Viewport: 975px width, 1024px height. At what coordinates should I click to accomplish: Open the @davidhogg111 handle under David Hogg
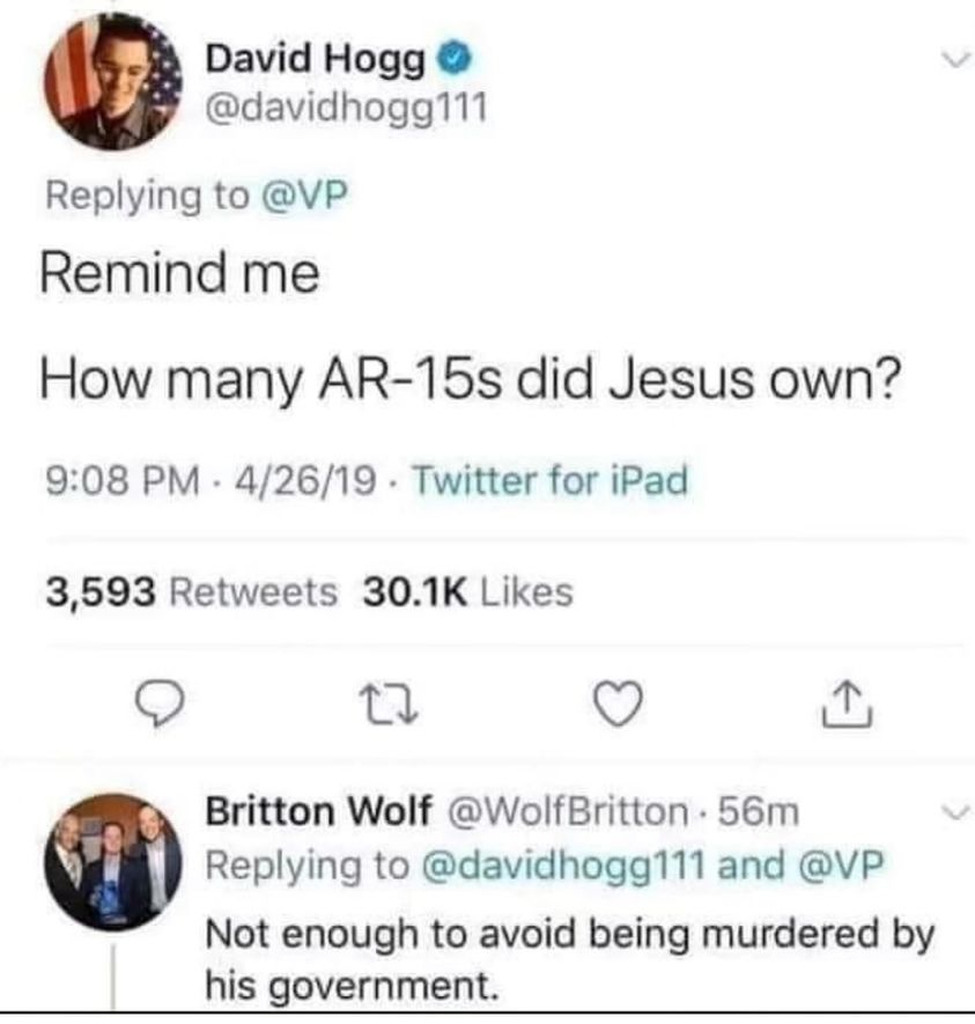click(347, 108)
